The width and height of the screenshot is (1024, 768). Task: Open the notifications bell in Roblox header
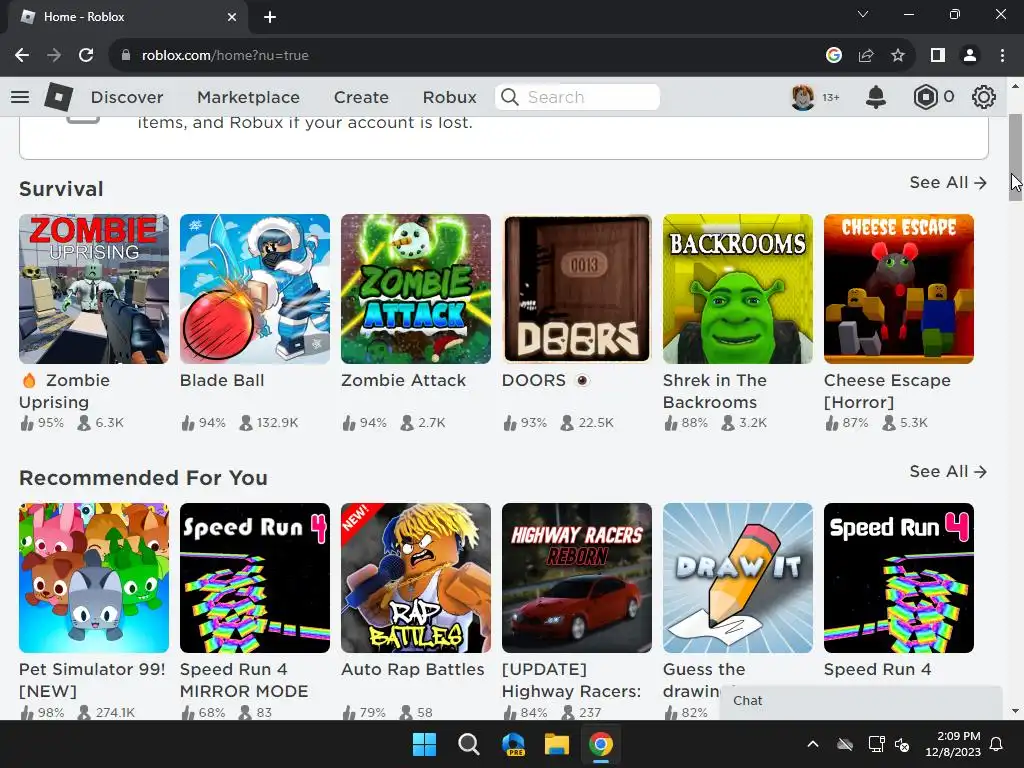point(876,97)
